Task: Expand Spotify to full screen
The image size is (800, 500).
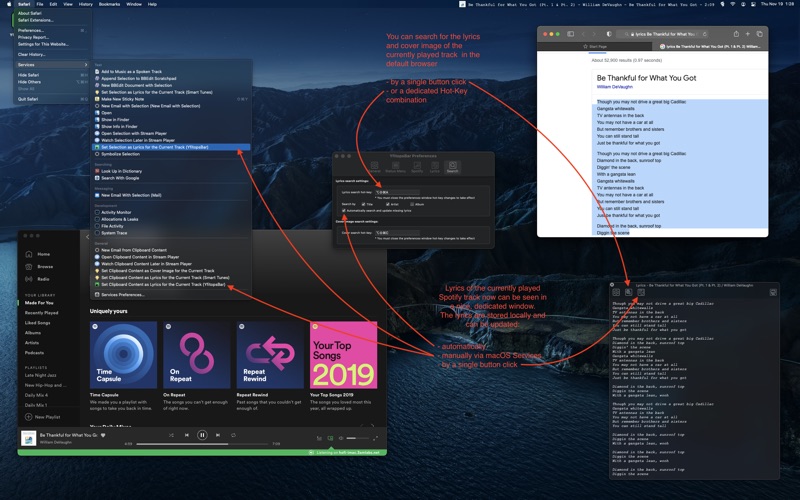Action: coord(376,438)
